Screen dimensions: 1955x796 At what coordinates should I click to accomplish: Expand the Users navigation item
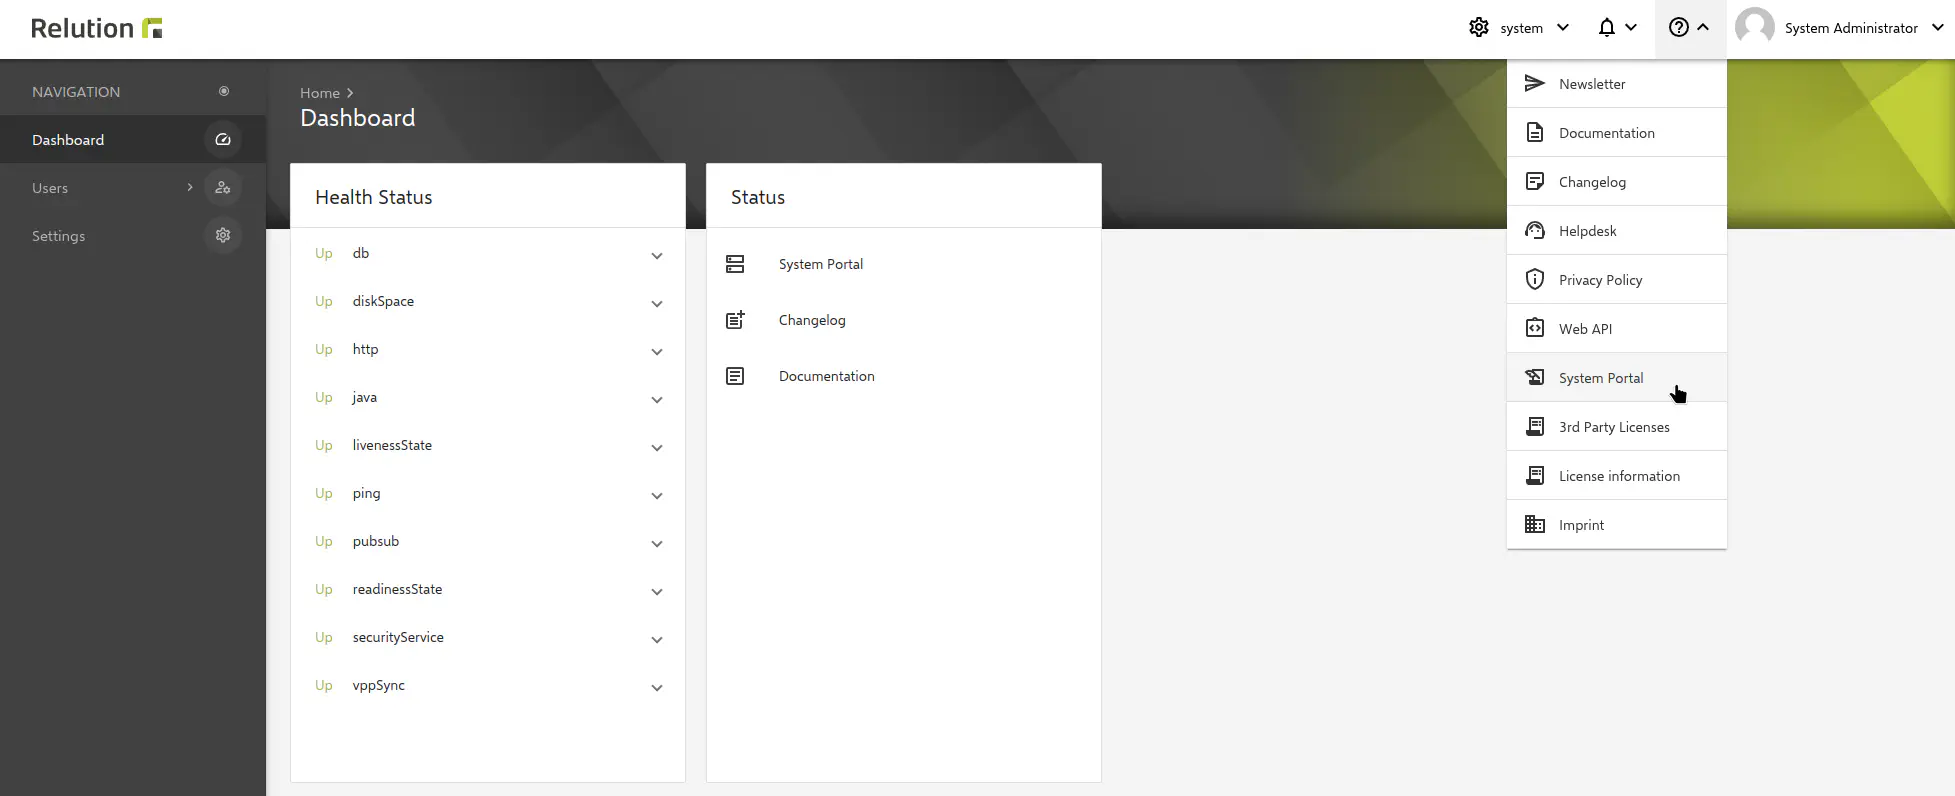(x=190, y=188)
